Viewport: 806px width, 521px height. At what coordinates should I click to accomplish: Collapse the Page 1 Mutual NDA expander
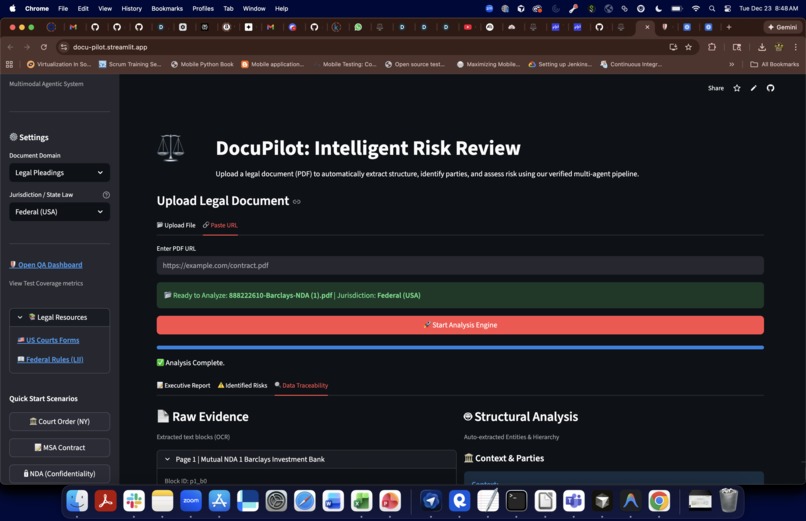pyautogui.click(x=306, y=459)
